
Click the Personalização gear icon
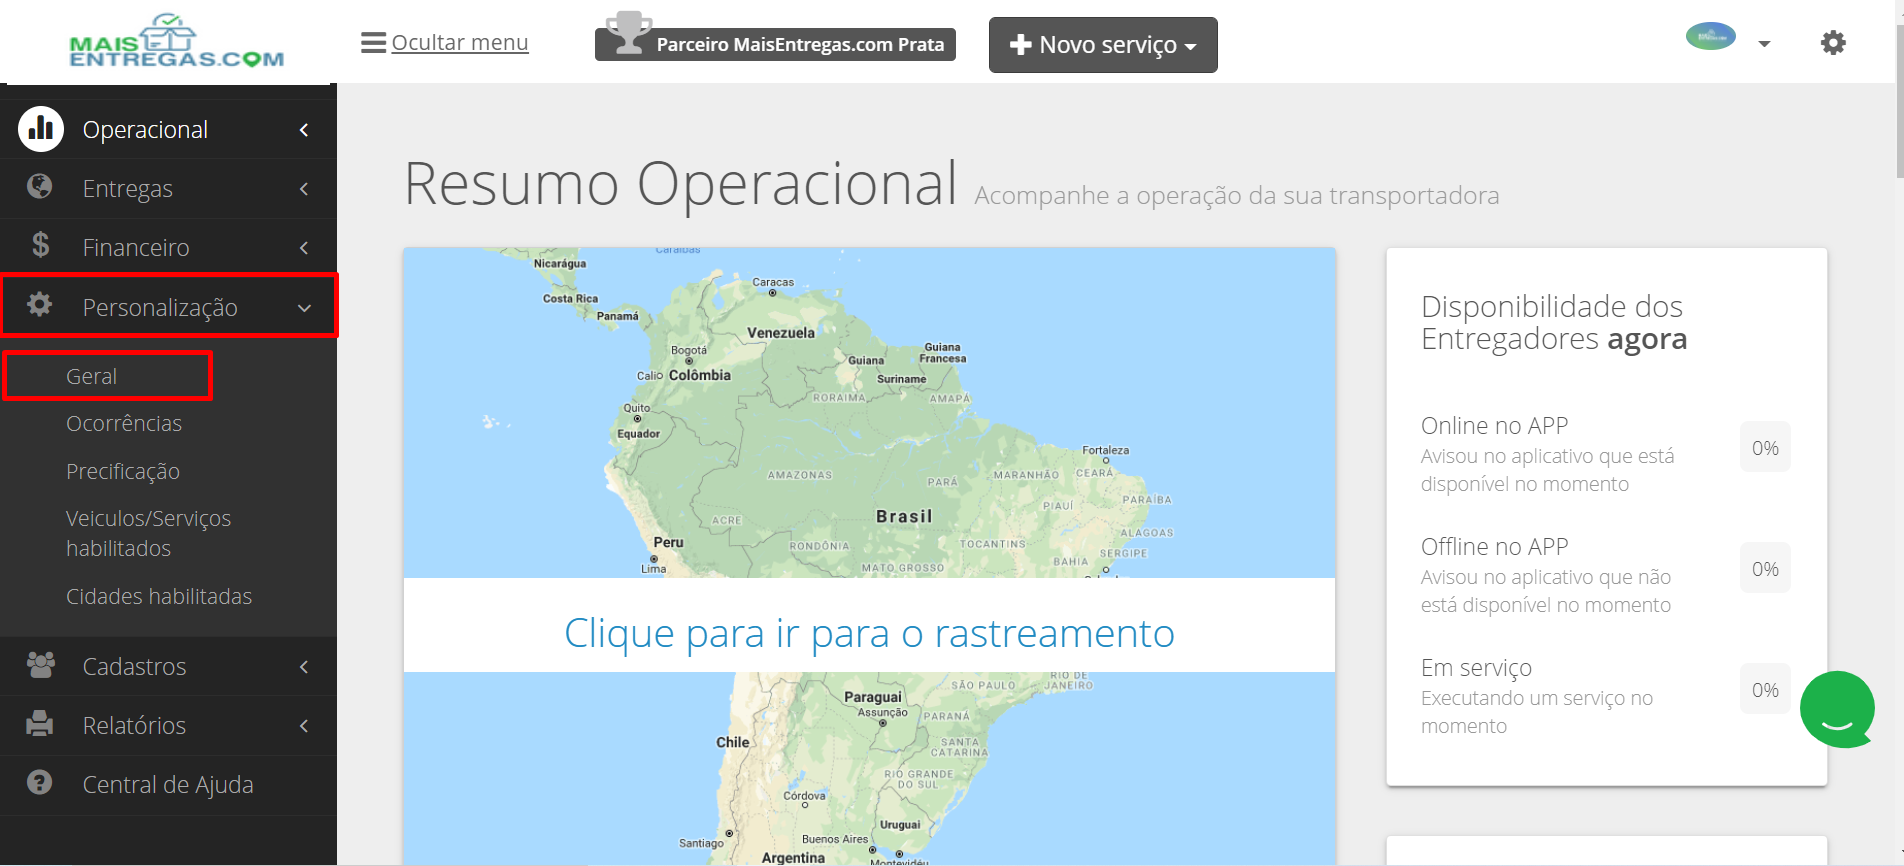40,304
